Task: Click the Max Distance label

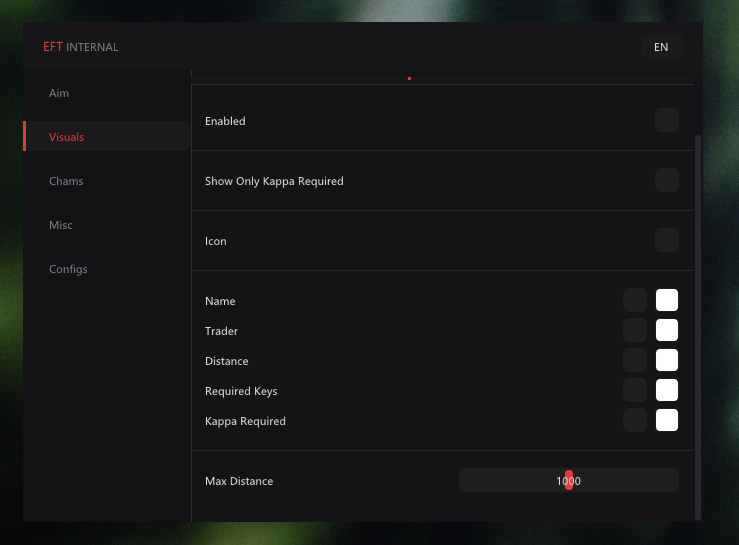Action: pyautogui.click(x=239, y=481)
